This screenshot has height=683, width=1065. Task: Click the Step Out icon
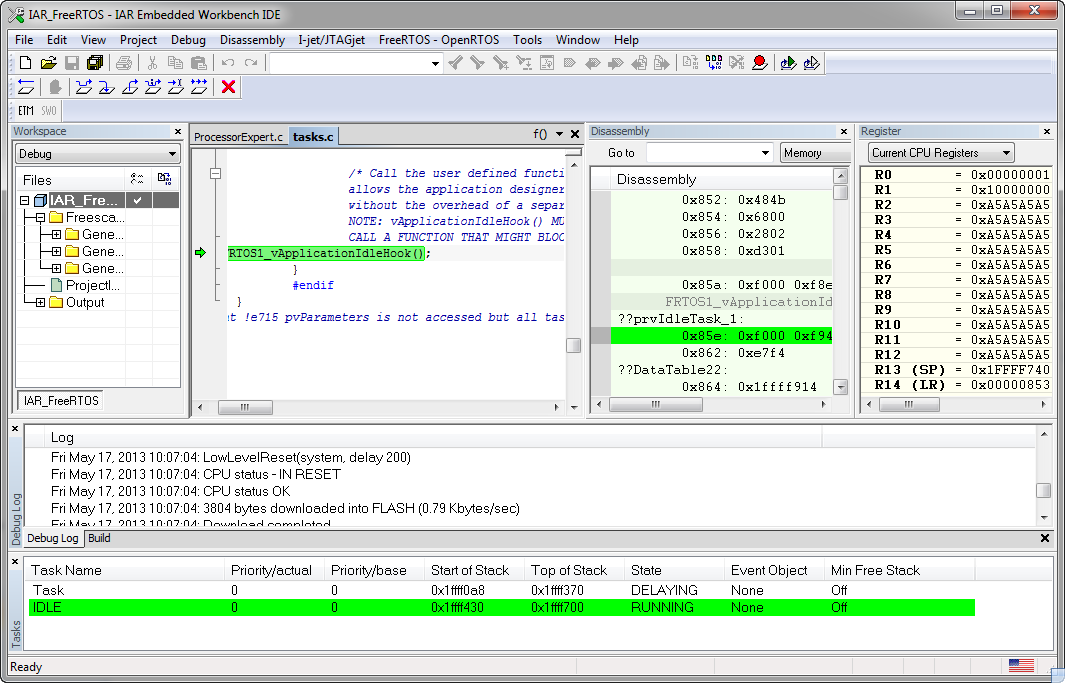click(130, 87)
